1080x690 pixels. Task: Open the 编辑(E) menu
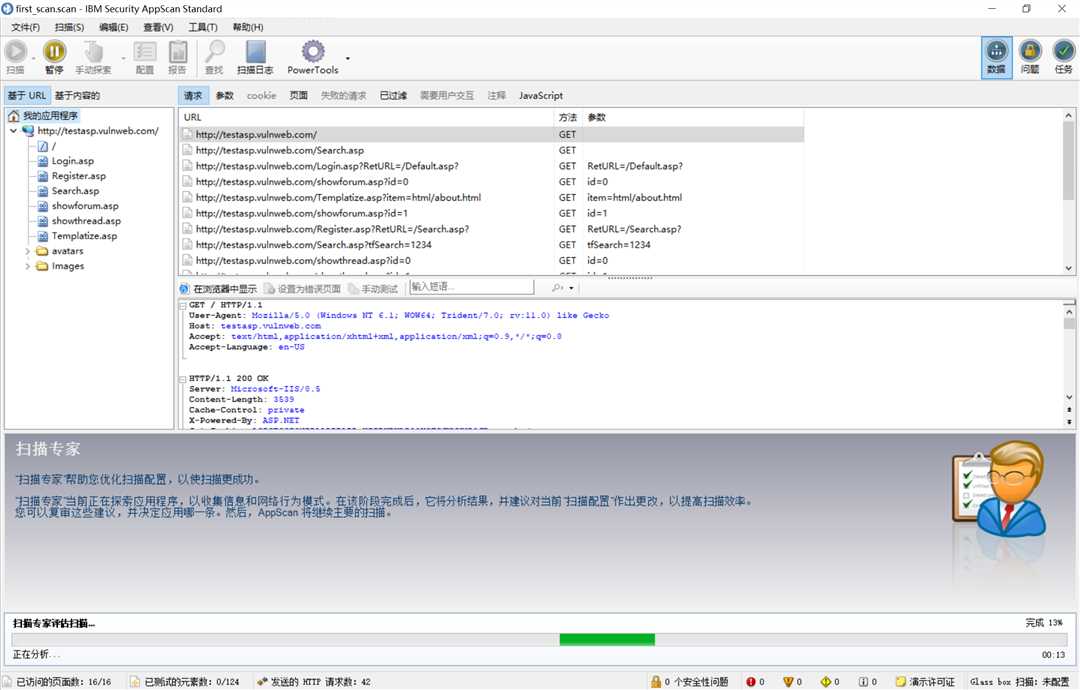tap(113, 27)
